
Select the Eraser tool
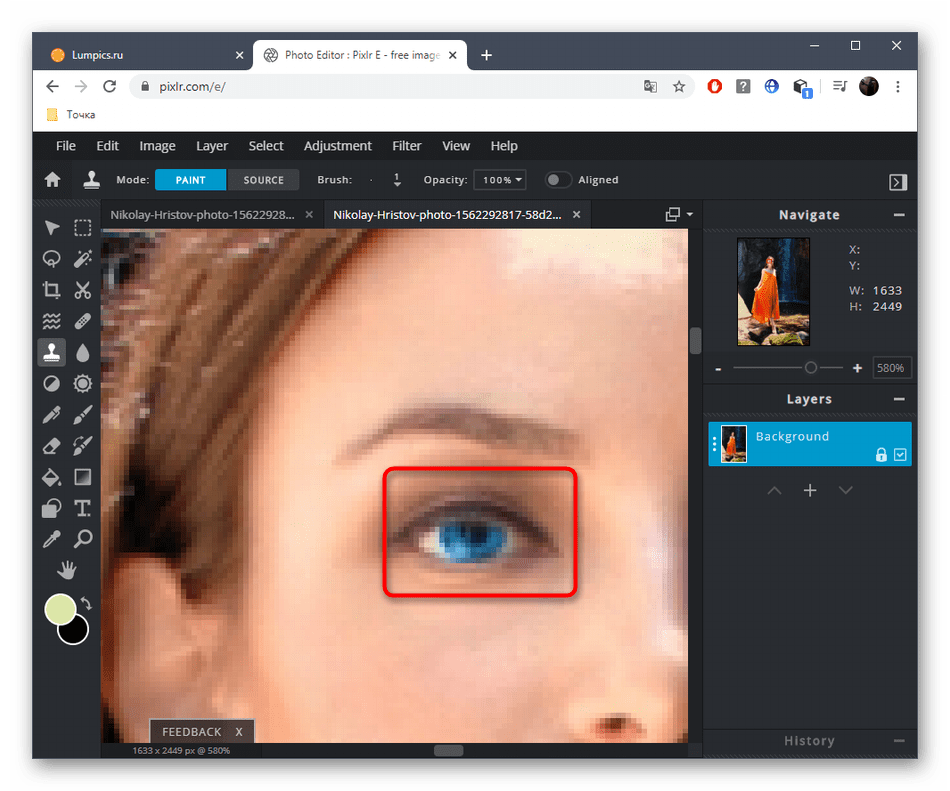[x=51, y=446]
